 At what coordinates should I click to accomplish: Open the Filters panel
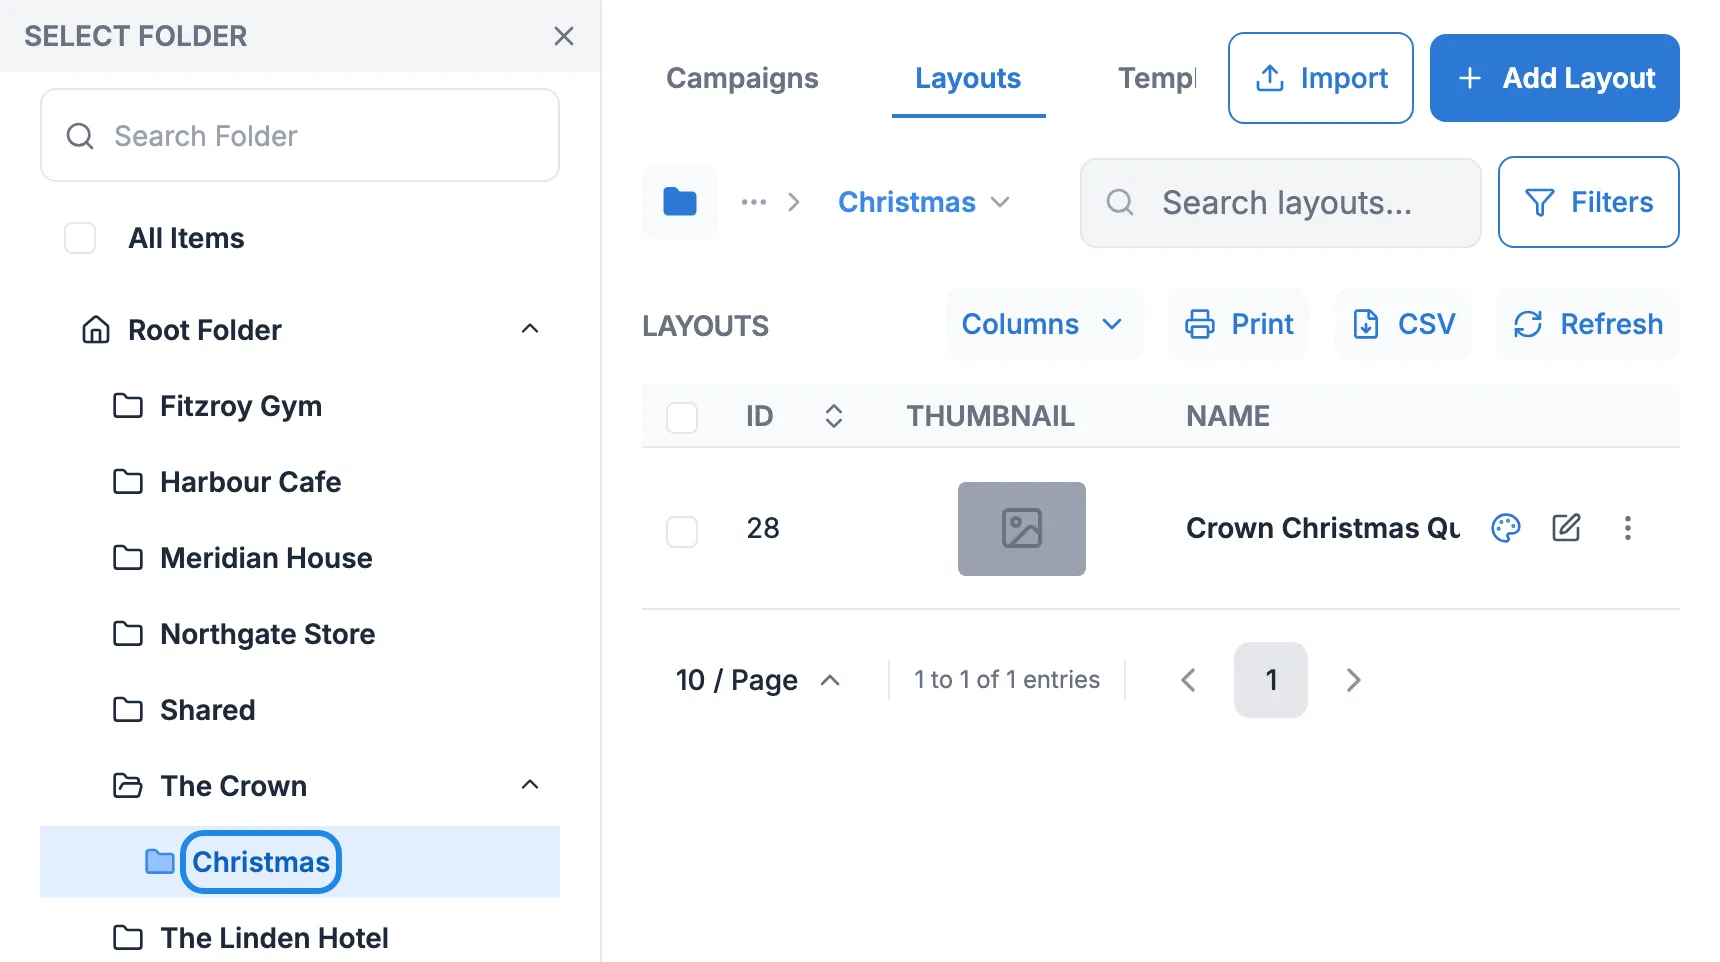(x=1589, y=202)
